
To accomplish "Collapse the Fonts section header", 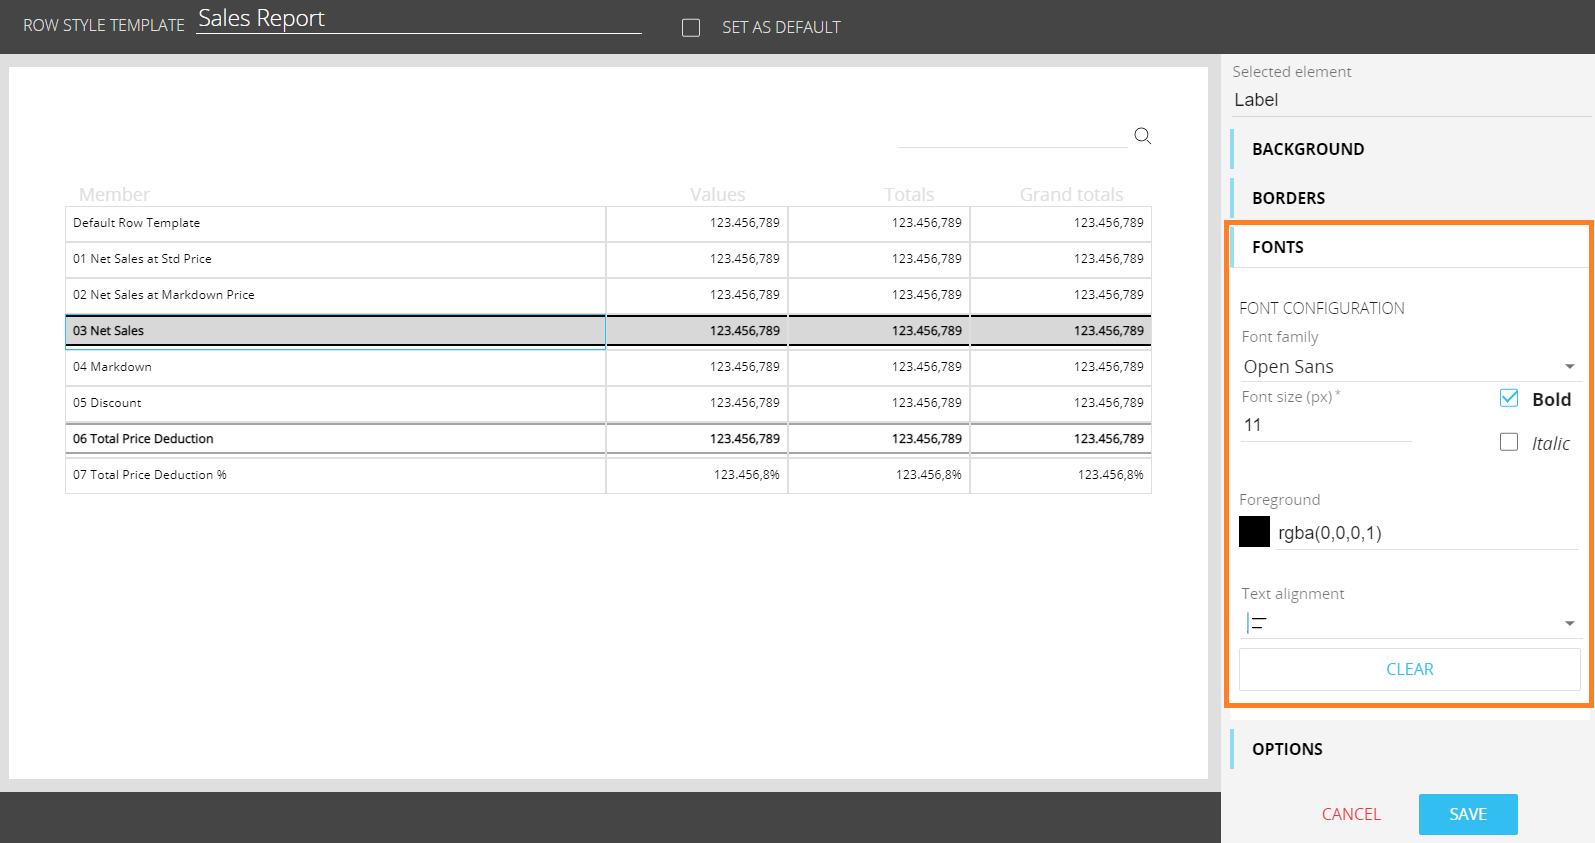I will [1278, 247].
